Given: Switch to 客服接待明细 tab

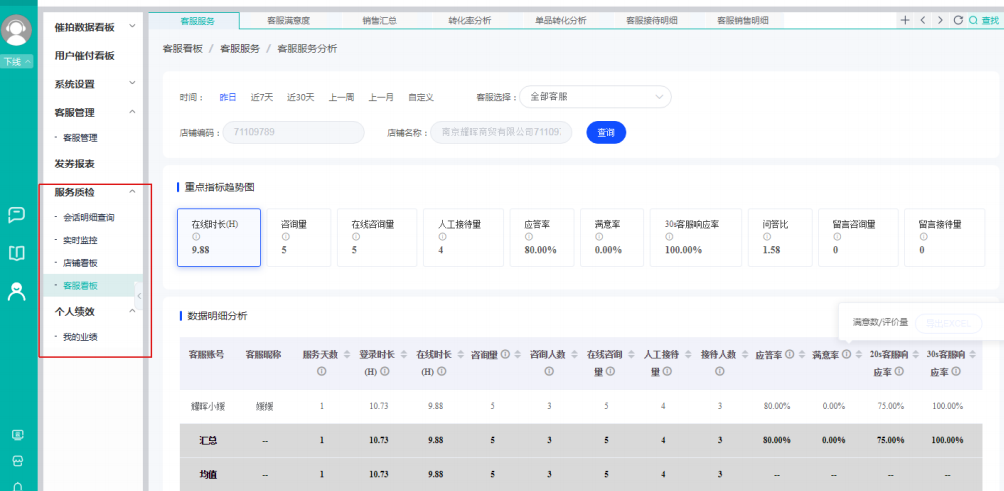Looking at the screenshot, I should coord(652,20).
